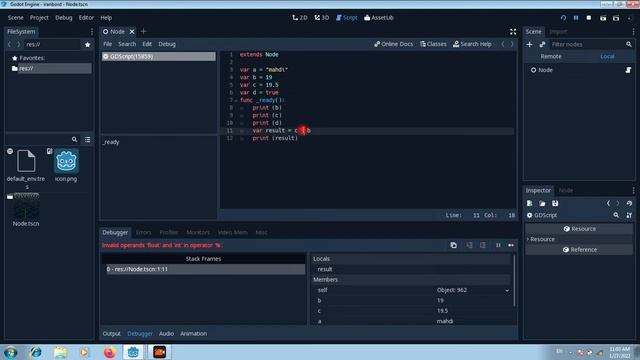Screen dimensions: 640x360
Task: Add a new scene tab
Action: (x=143, y=31)
